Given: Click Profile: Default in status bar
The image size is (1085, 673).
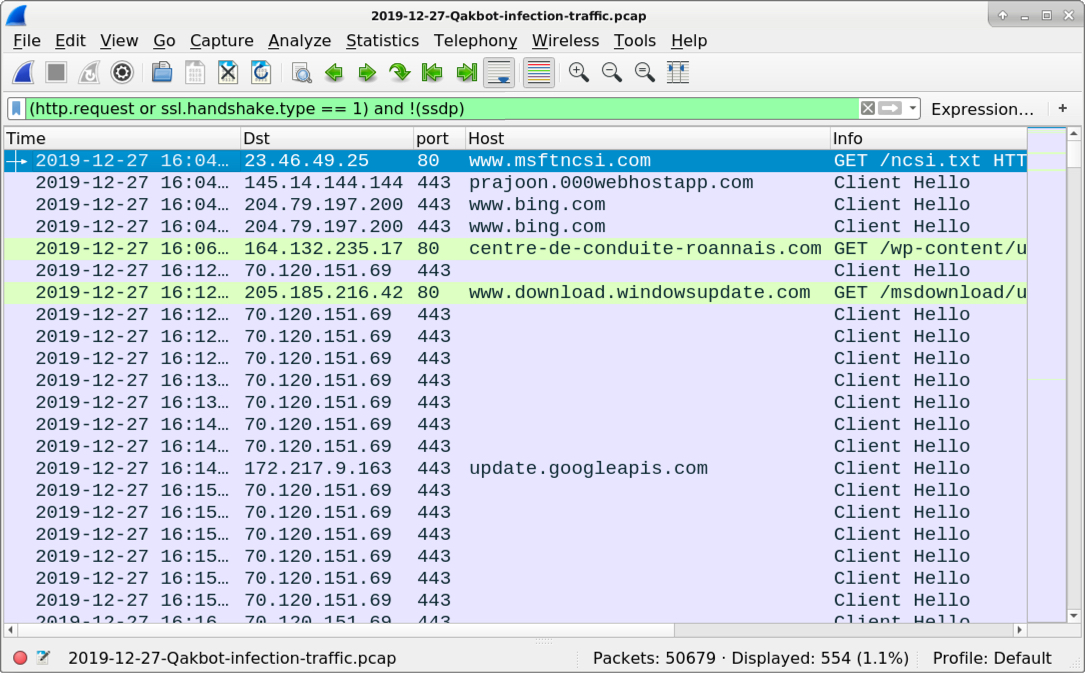Looking at the screenshot, I should pyautogui.click(x=992, y=658).
